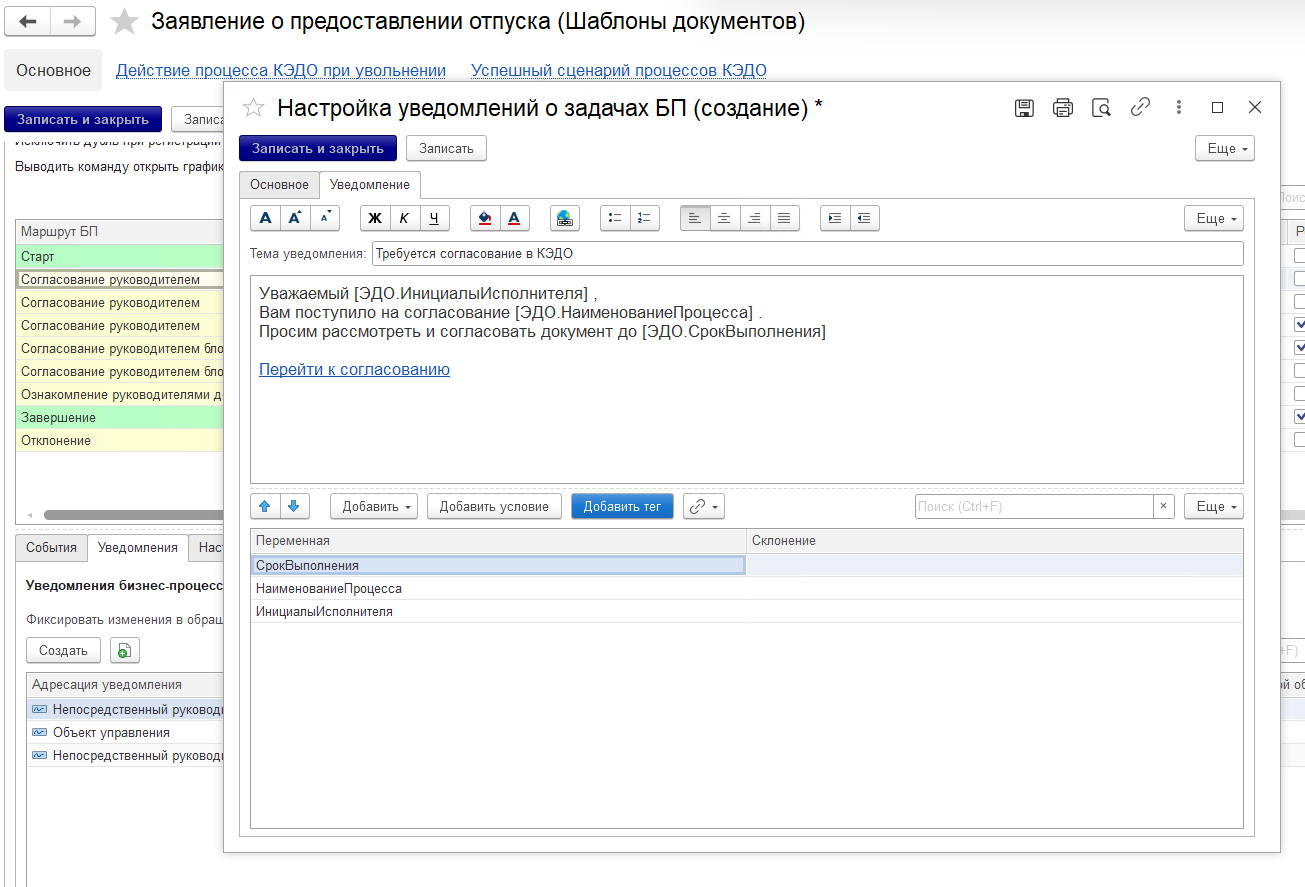The width and height of the screenshot is (1305, 887).
Task: Uncheck the checkbox in the Завершение row
Action: tap(1300, 417)
